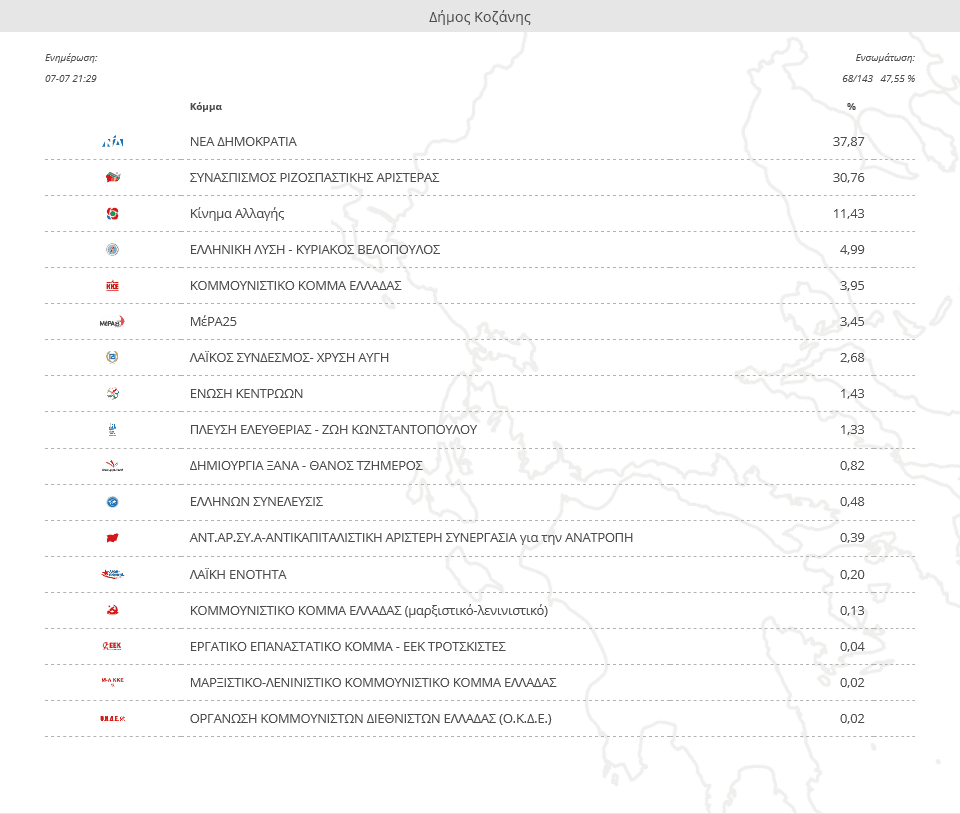This screenshot has height=814, width=960.
Task: Click the Κίνημα Αλλαγής party logo
Action: [113, 214]
